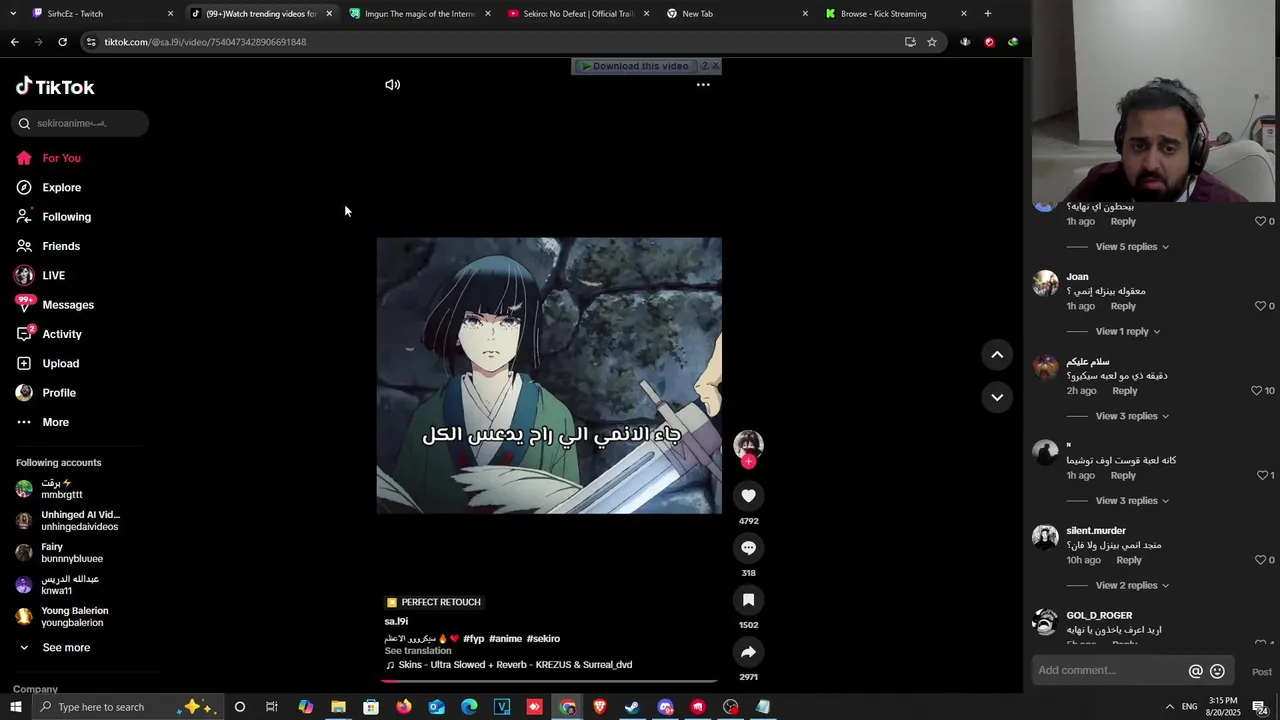Open the Unhinged AI Vid... followed account
Viewport: 1280px width, 720px height.
[68, 521]
